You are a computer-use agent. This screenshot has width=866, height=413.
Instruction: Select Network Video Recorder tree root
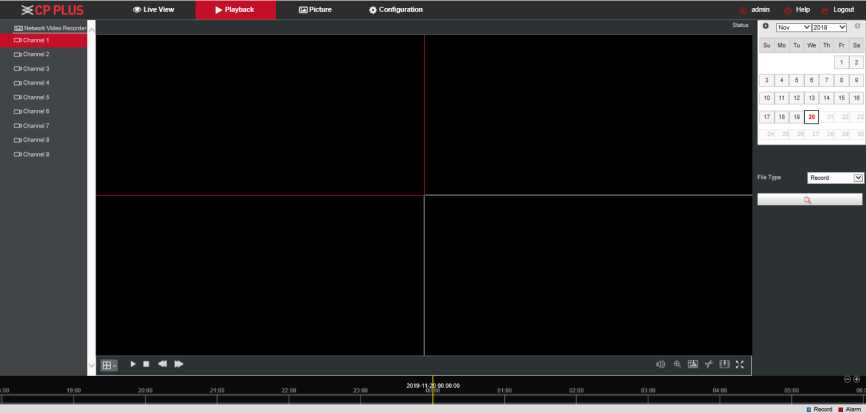click(50, 28)
